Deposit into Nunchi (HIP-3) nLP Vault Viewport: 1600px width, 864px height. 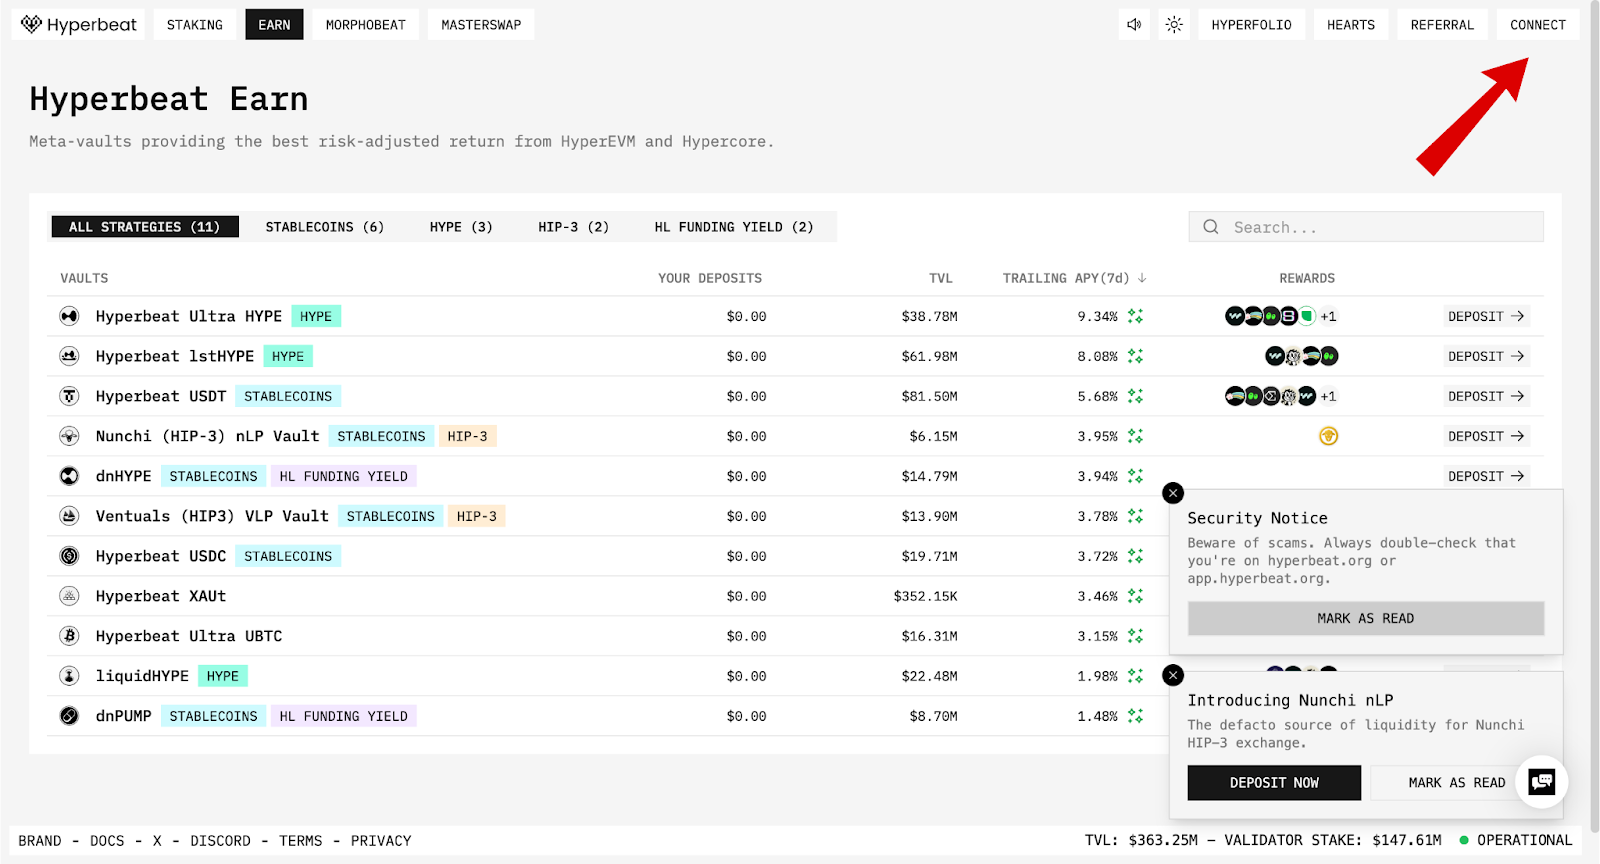[x=1486, y=436]
